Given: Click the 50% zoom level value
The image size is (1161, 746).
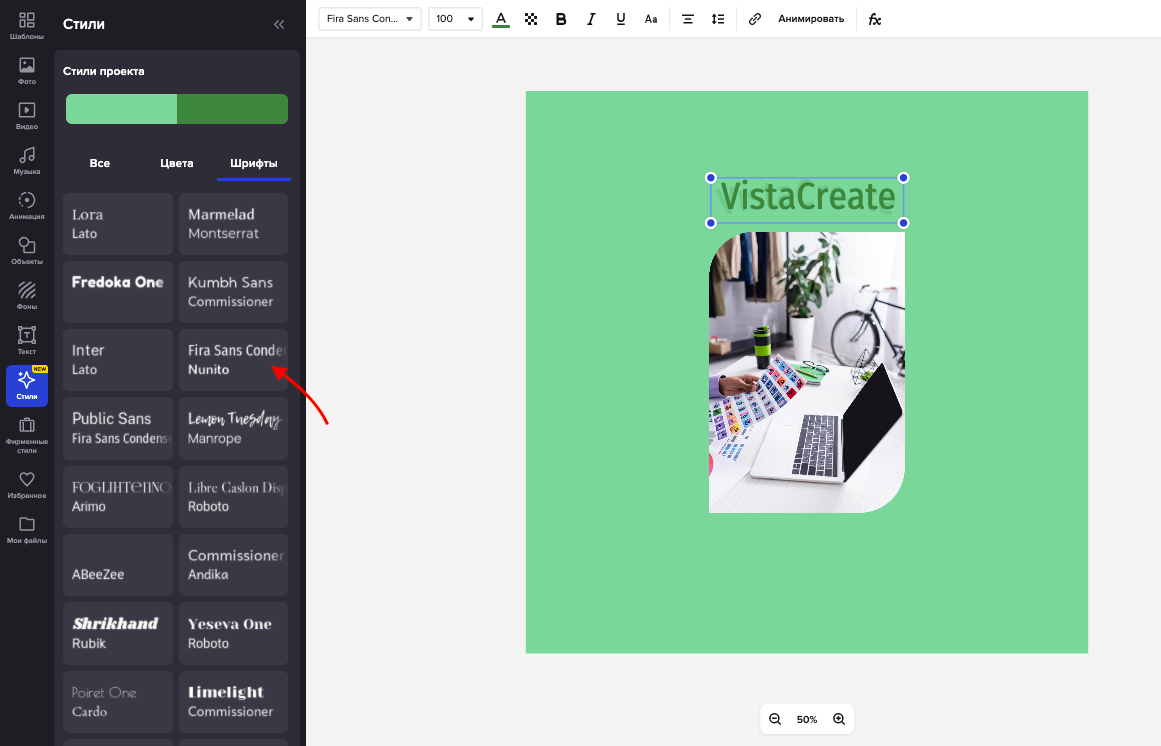Looking at the screenshot, I should 807,719.
